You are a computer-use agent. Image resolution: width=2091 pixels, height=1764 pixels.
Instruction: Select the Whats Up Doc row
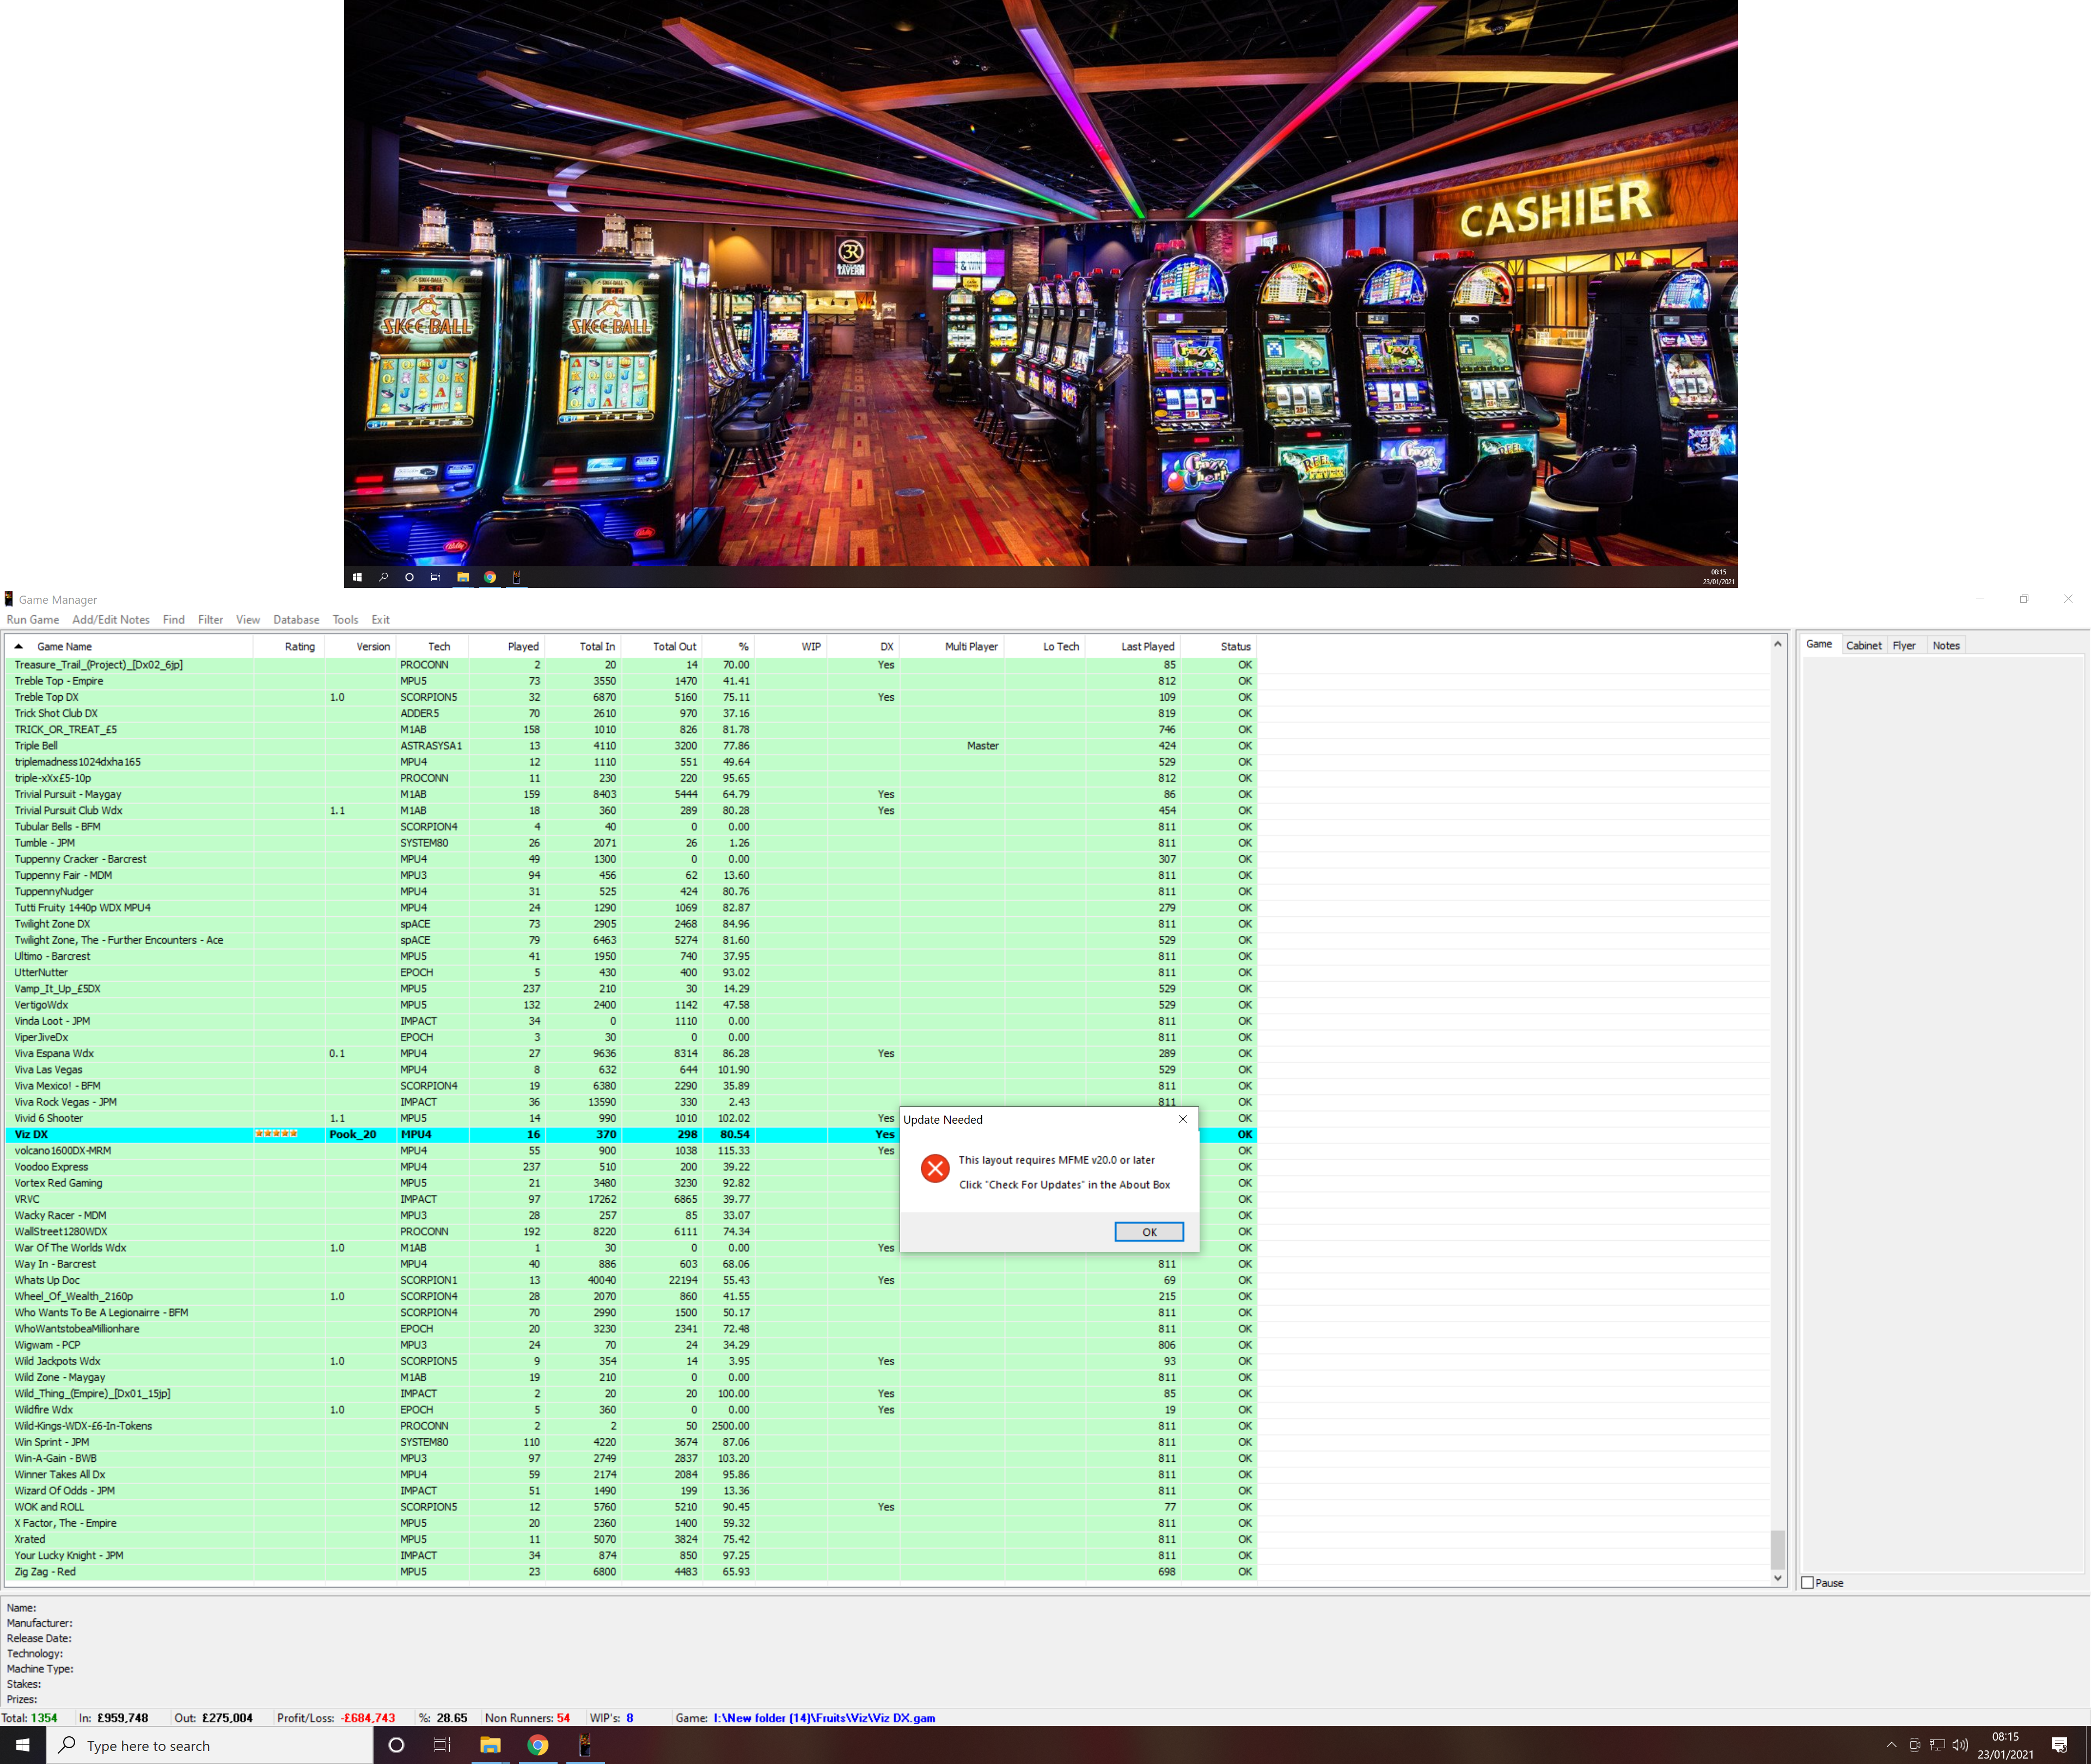(631, 1280)
